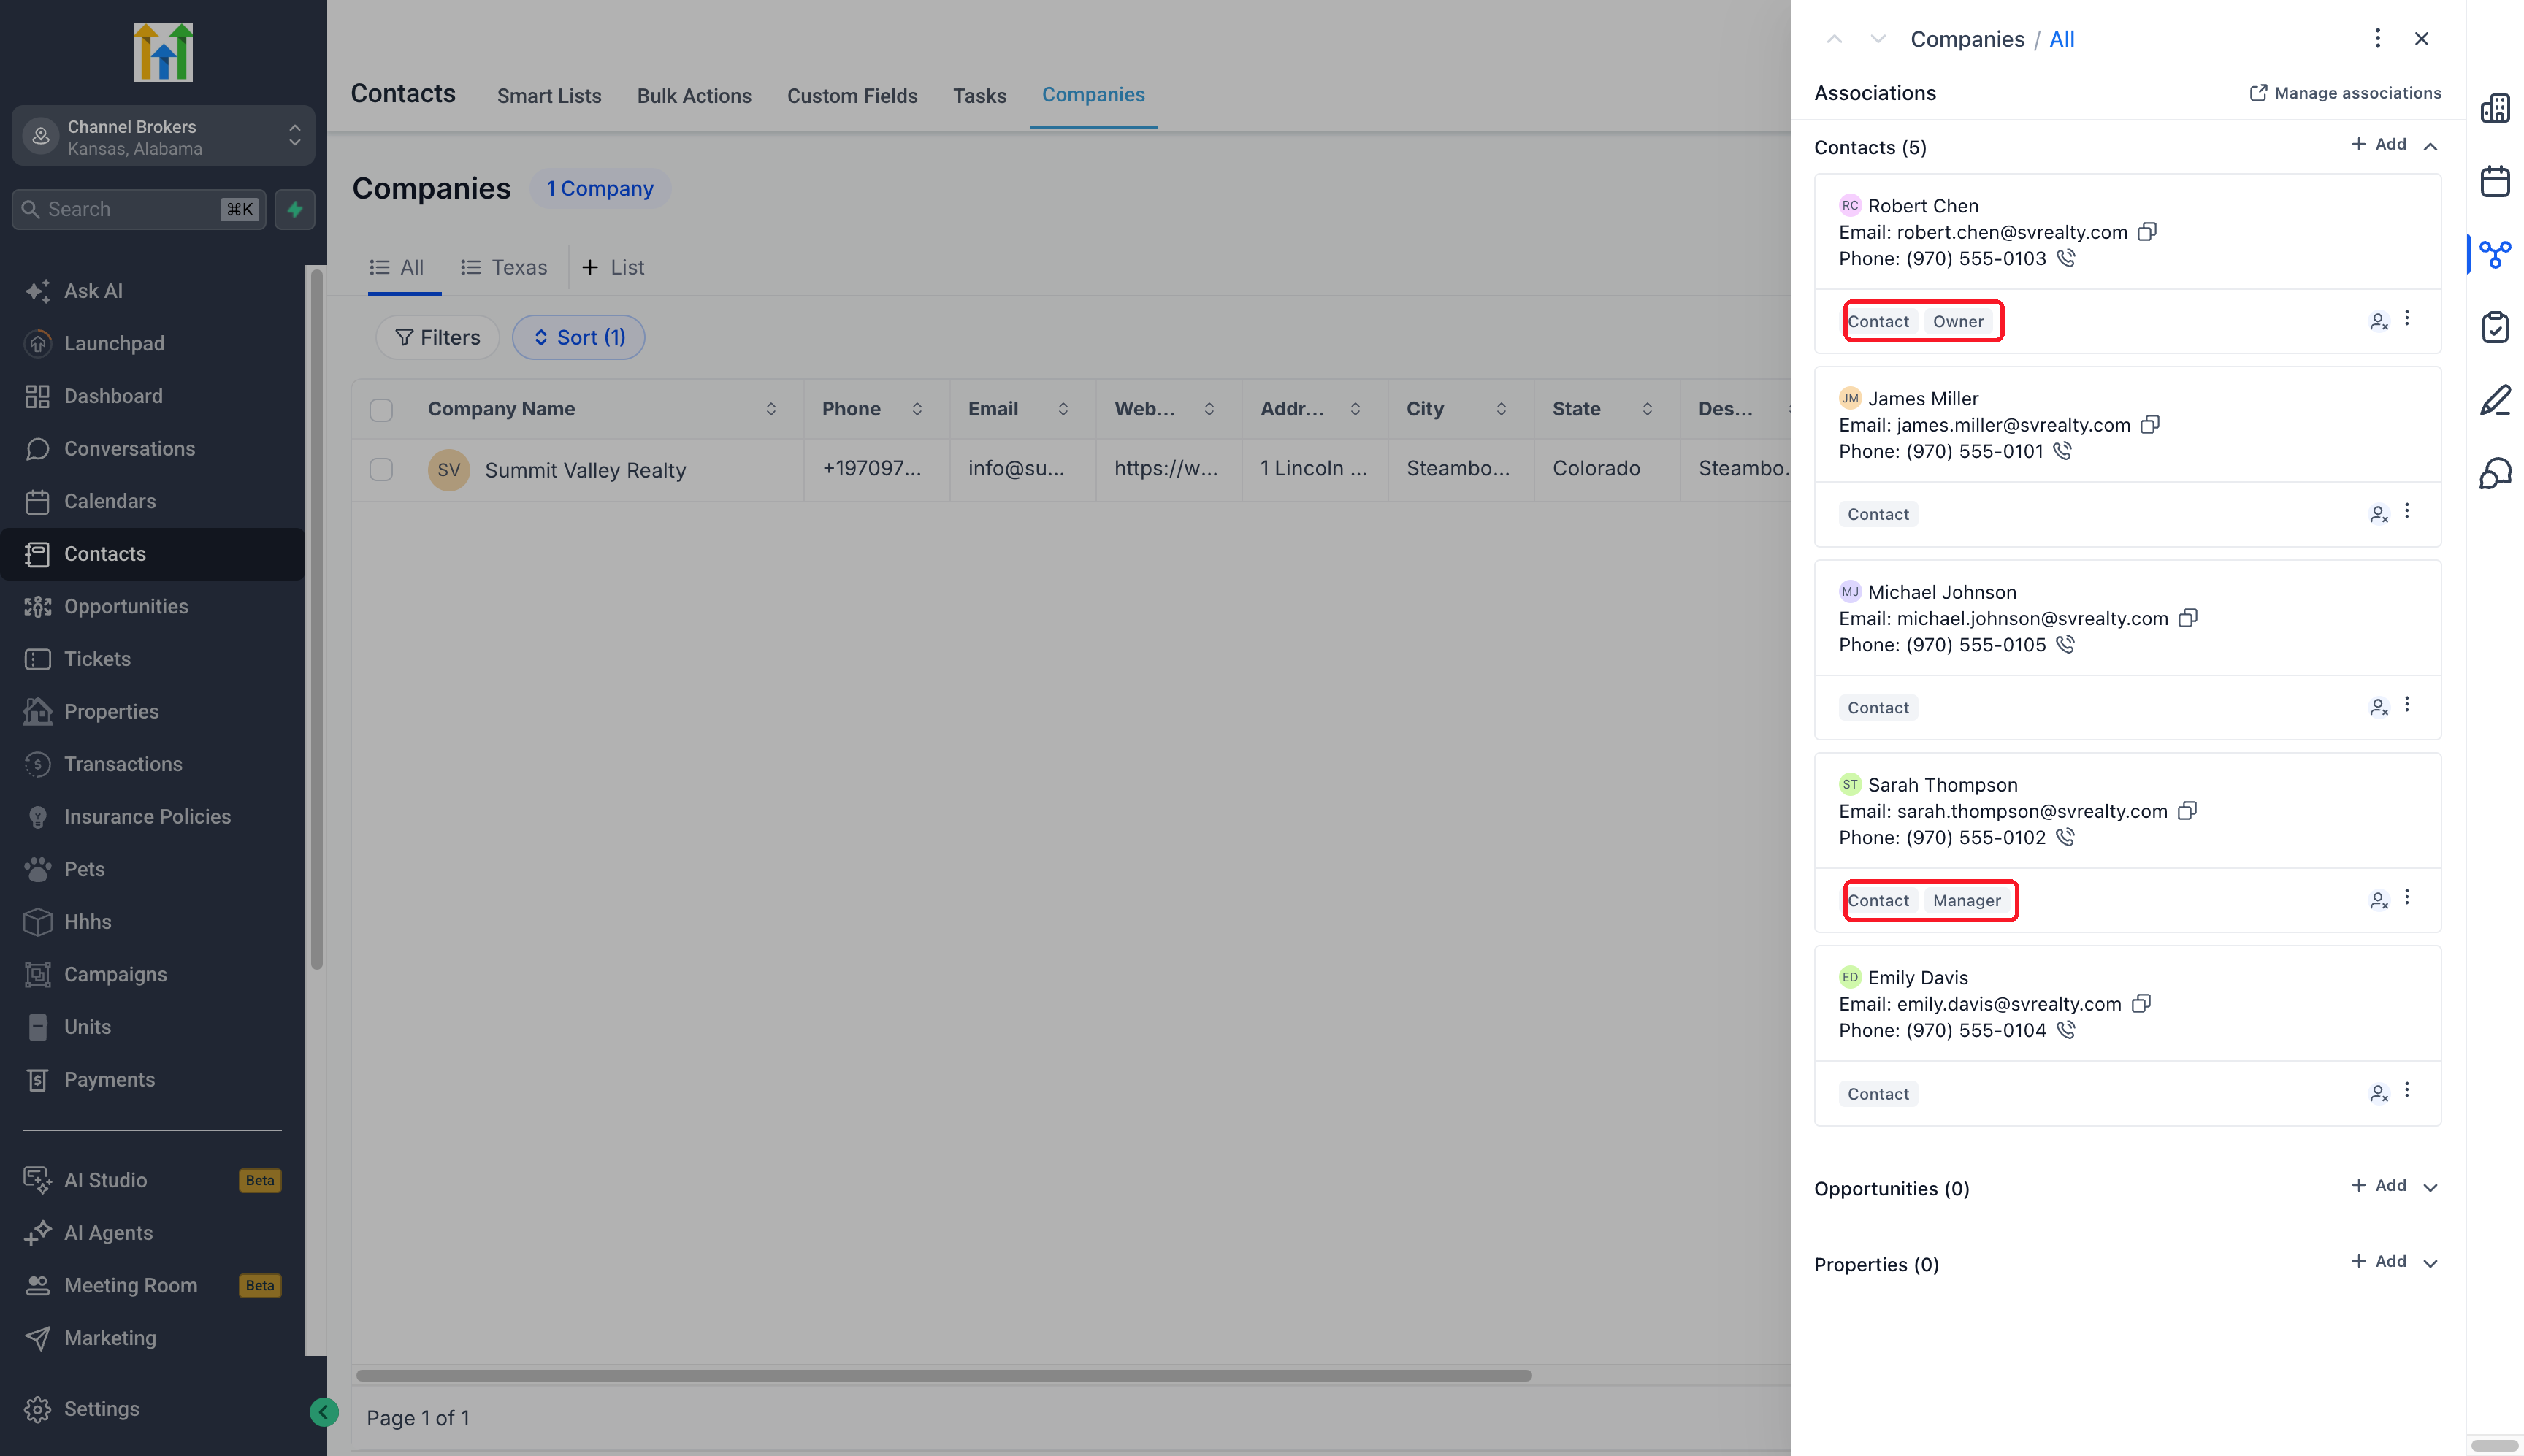
Task: Collapse the sidebar with green arrow
Action: 323,1412
